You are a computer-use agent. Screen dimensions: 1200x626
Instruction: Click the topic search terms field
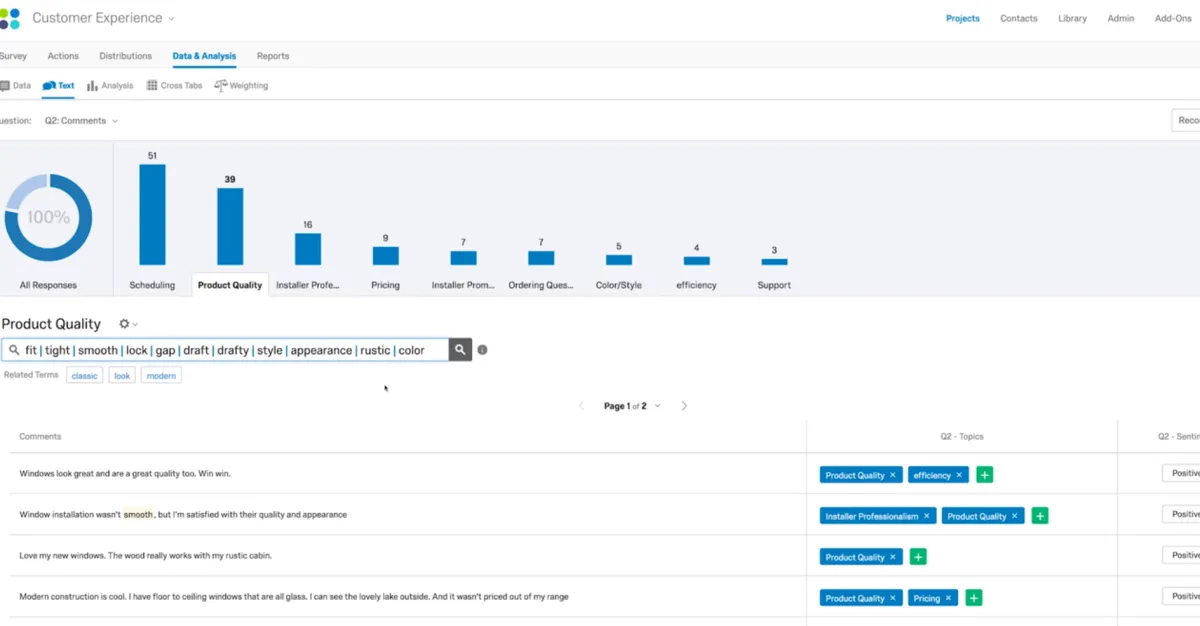point(230,350)
